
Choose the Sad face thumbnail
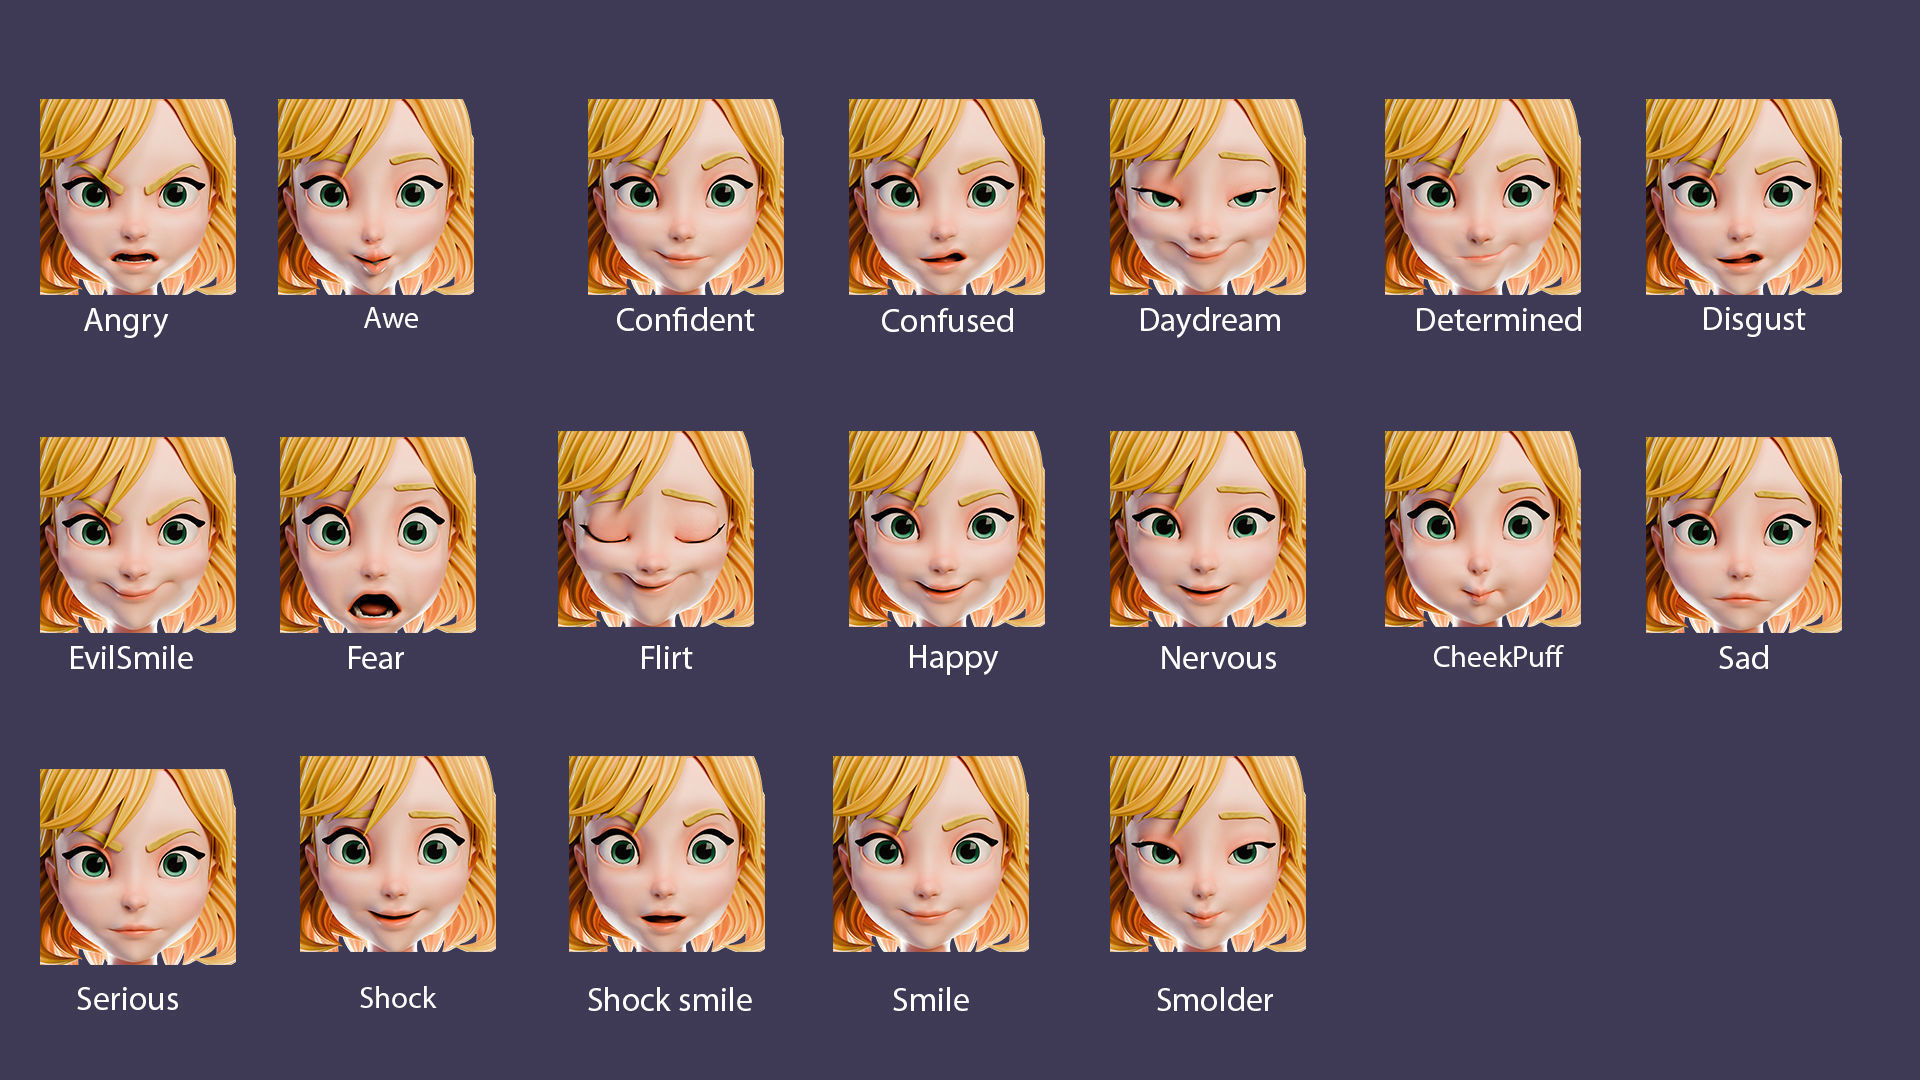pos(1743,534)
